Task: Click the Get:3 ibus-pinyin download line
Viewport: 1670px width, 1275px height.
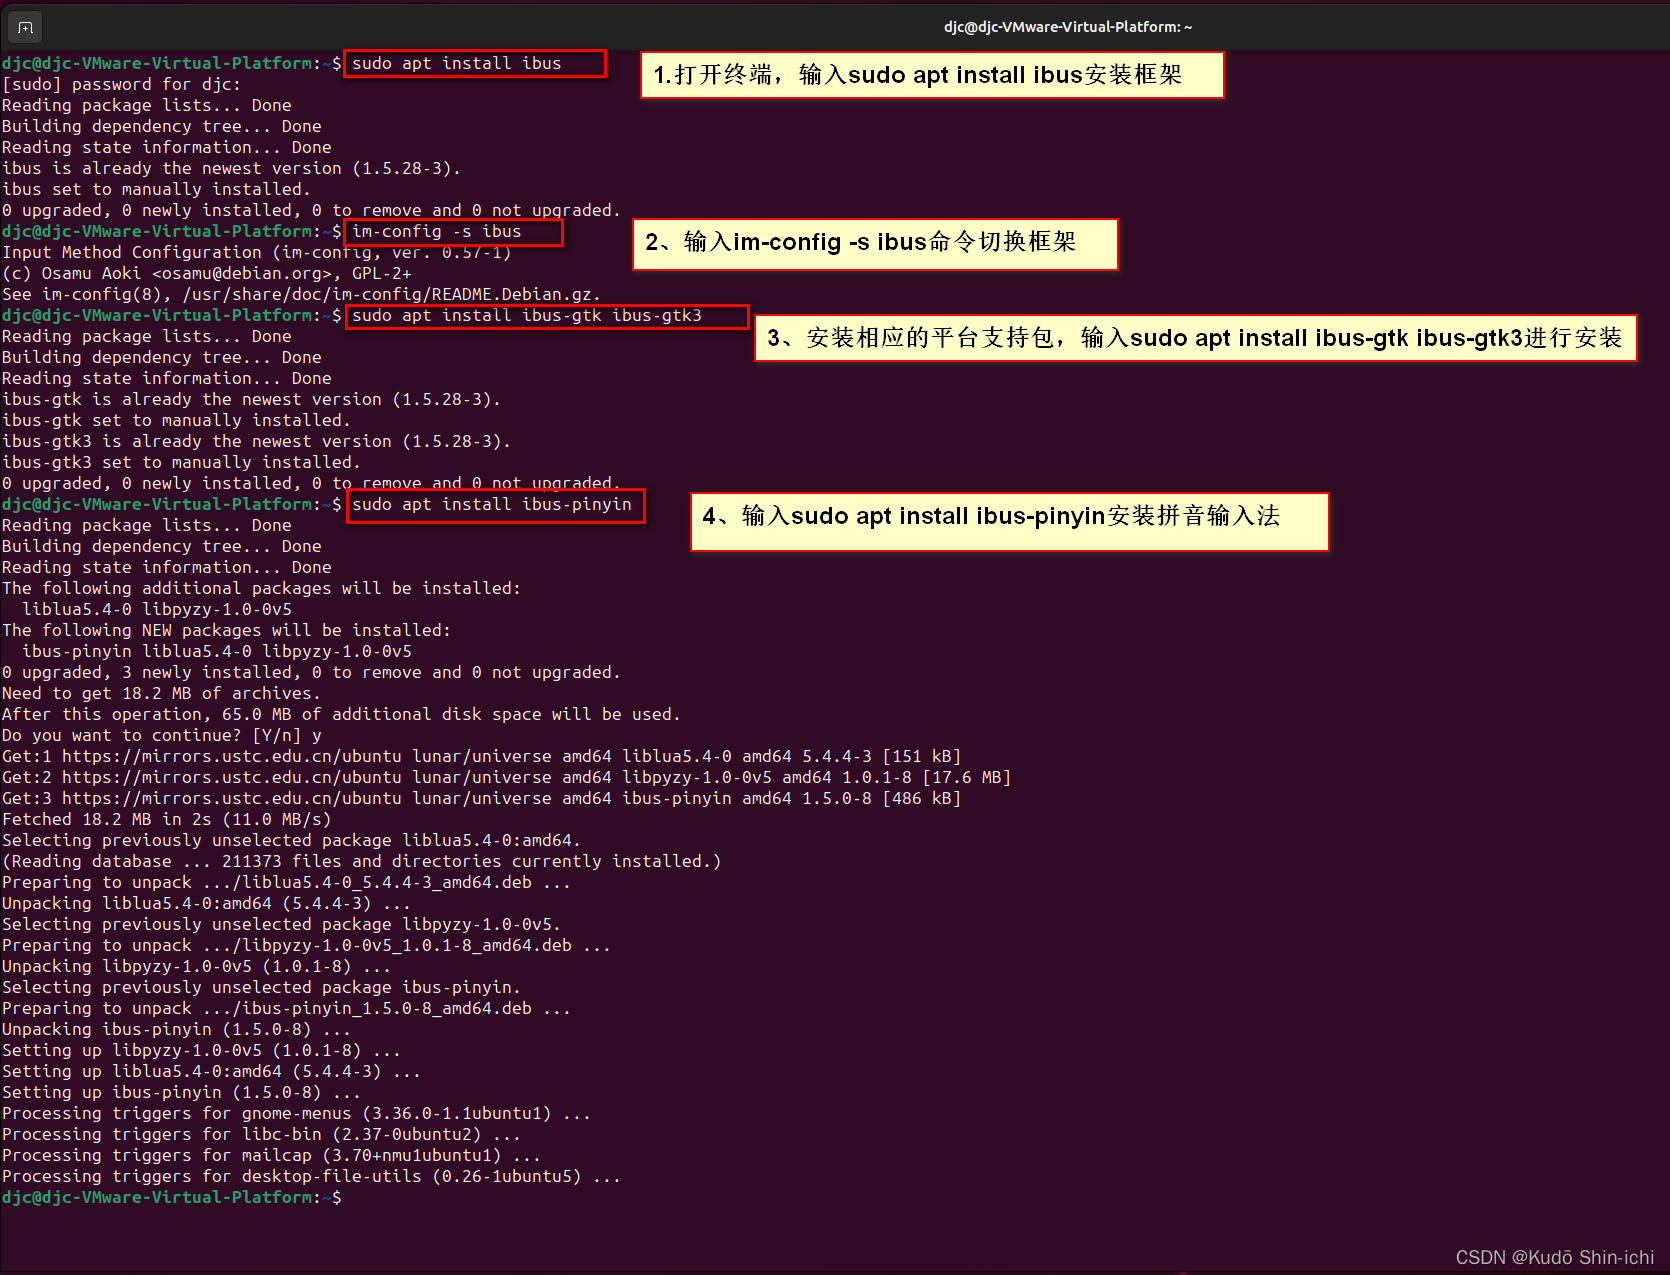Action: [x=481, y=798]
